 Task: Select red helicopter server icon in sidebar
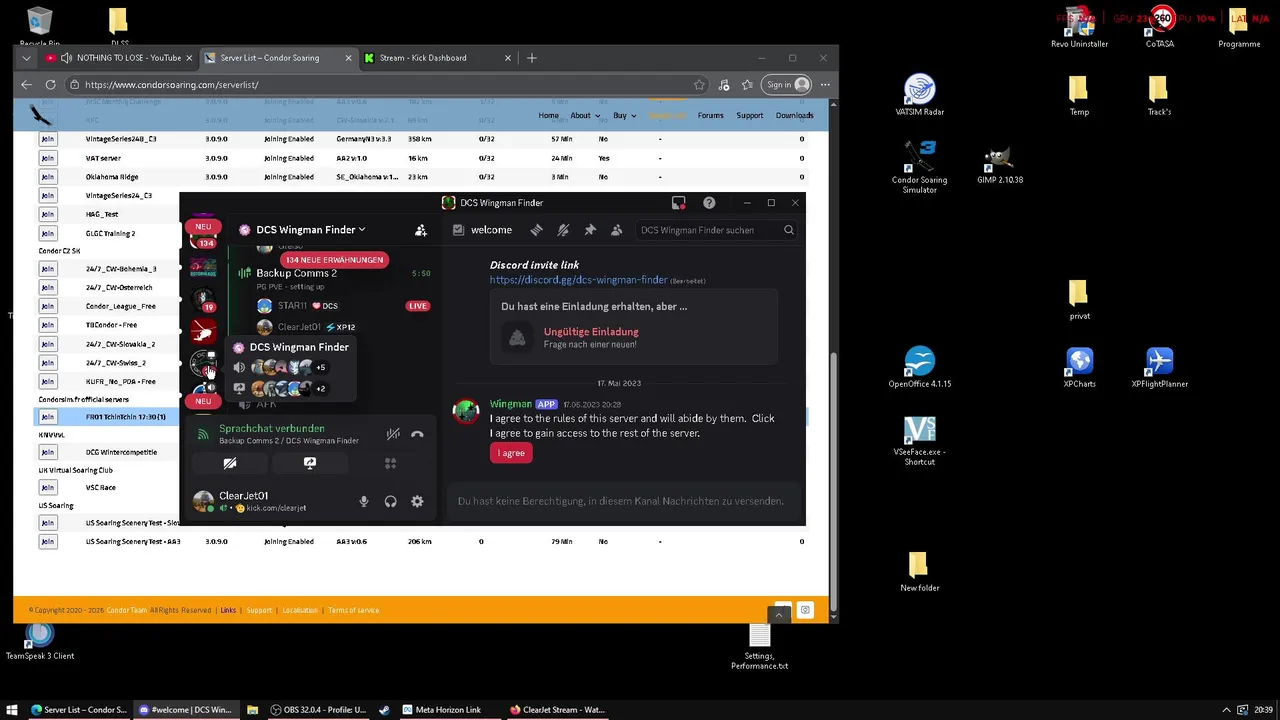click(203, 332)
